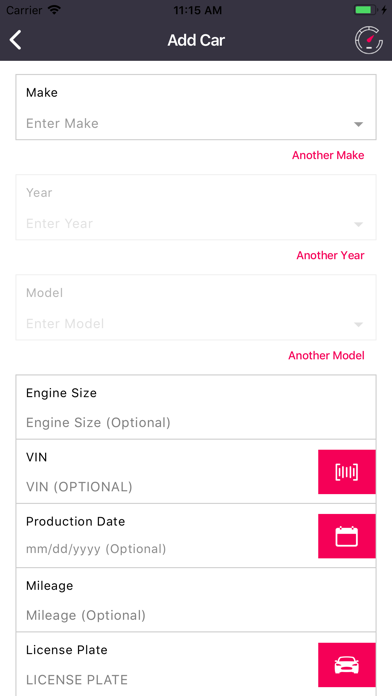
Task: Click the Another Make link
Action: click(328, 155)
